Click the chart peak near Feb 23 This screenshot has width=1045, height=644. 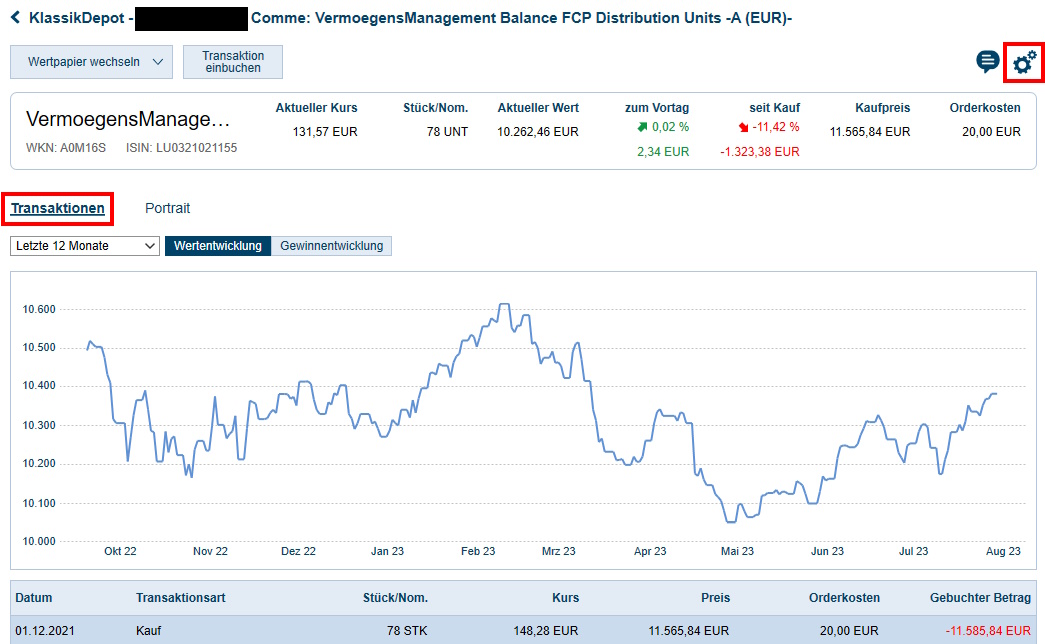504,304
